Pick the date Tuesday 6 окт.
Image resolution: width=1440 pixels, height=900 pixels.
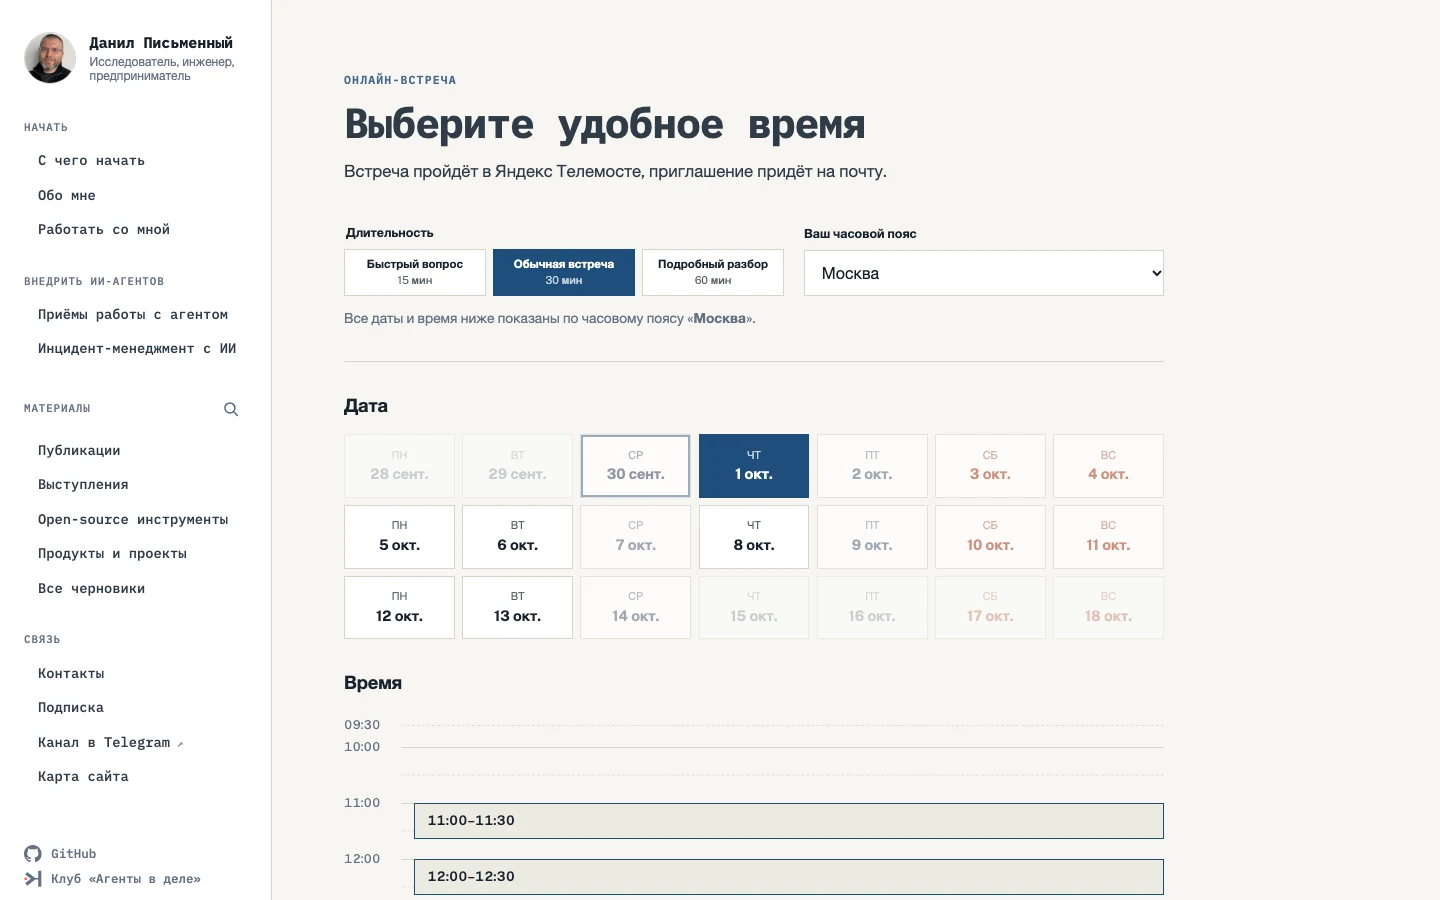pos(517,537)
